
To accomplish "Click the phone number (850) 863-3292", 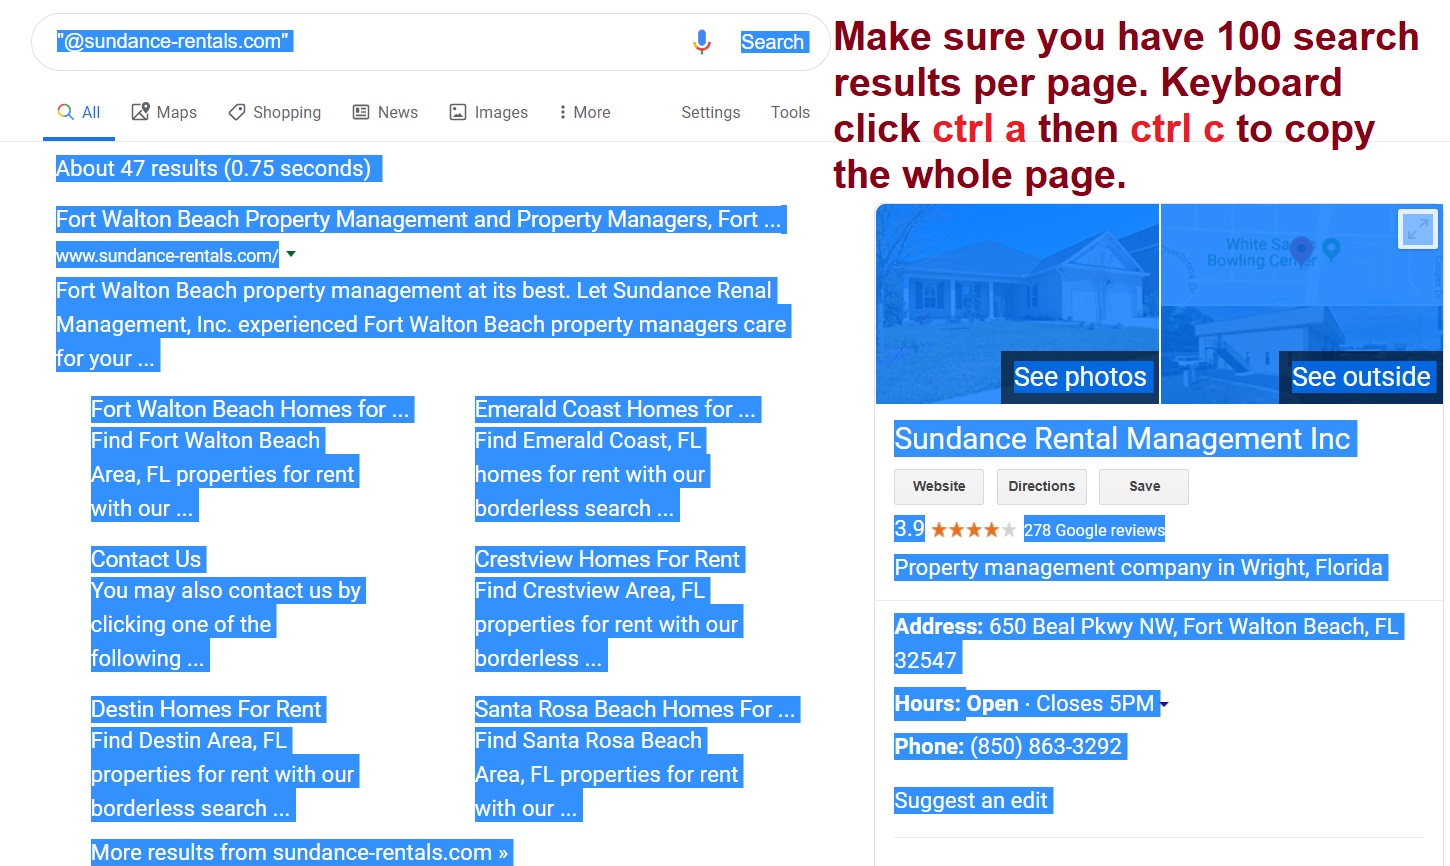I will 1046,747.
